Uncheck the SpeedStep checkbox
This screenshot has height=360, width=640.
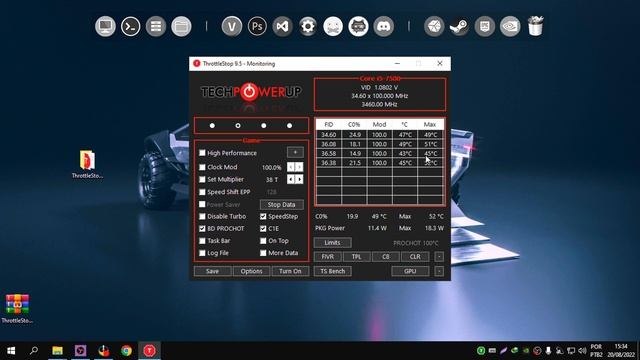click(263, 216)
